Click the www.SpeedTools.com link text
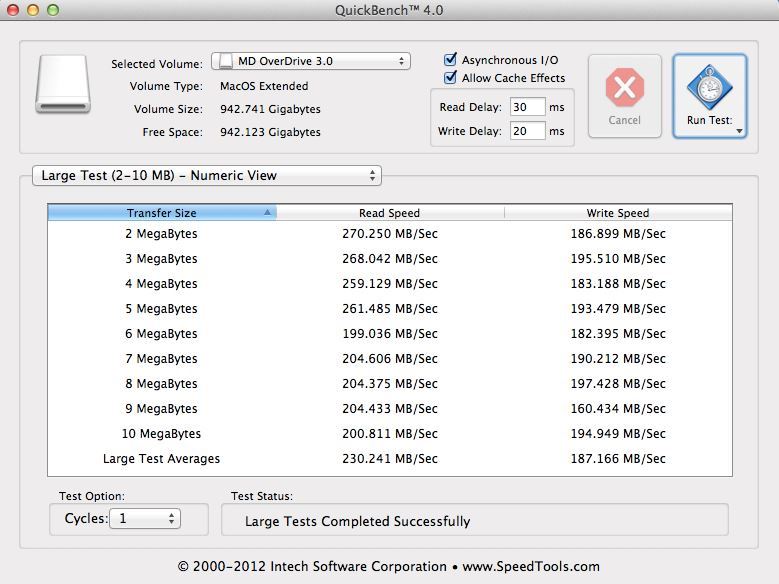Viewport: 779px width, 584px height. point(530,566)
